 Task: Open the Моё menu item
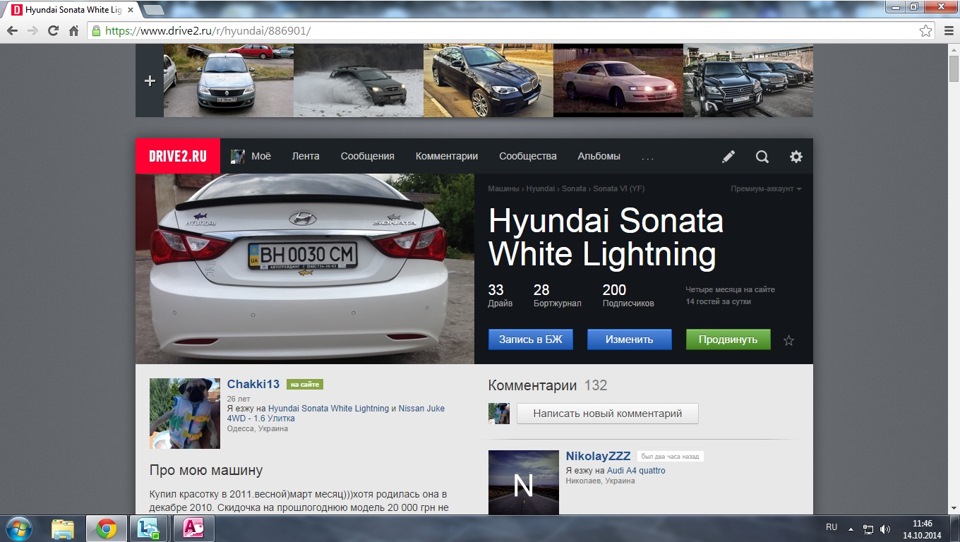261,156
